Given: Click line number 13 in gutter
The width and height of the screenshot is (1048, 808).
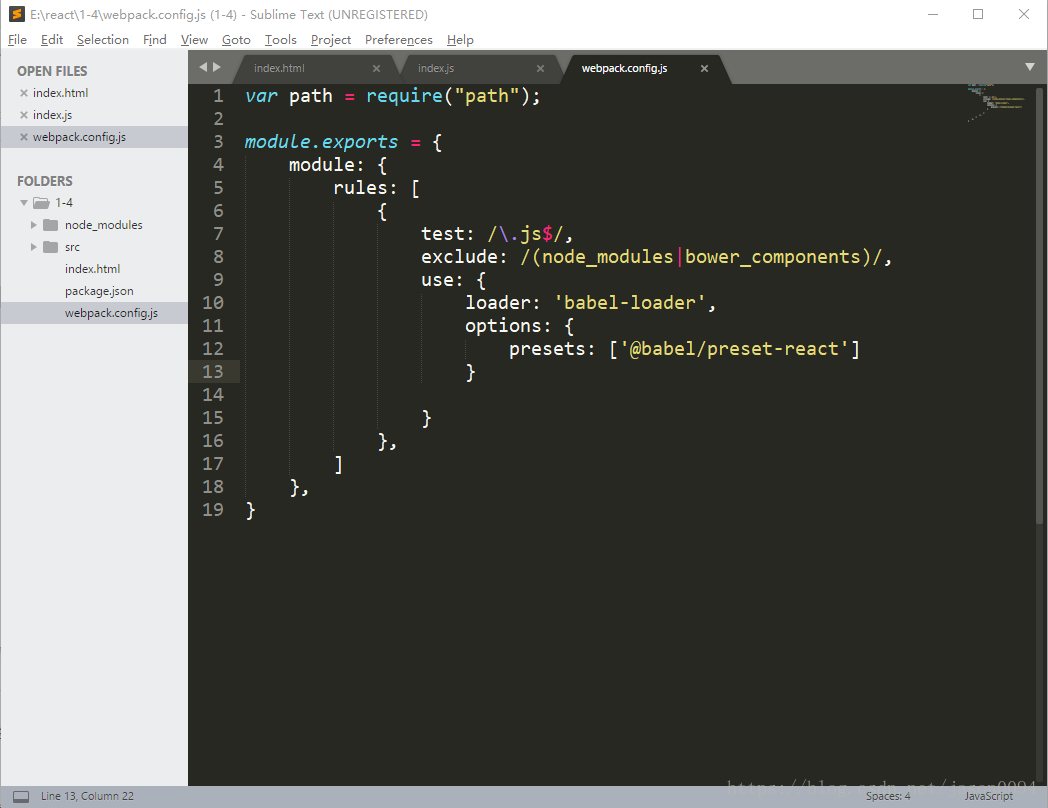Looking at the screenshot, I should coord(213,372).
